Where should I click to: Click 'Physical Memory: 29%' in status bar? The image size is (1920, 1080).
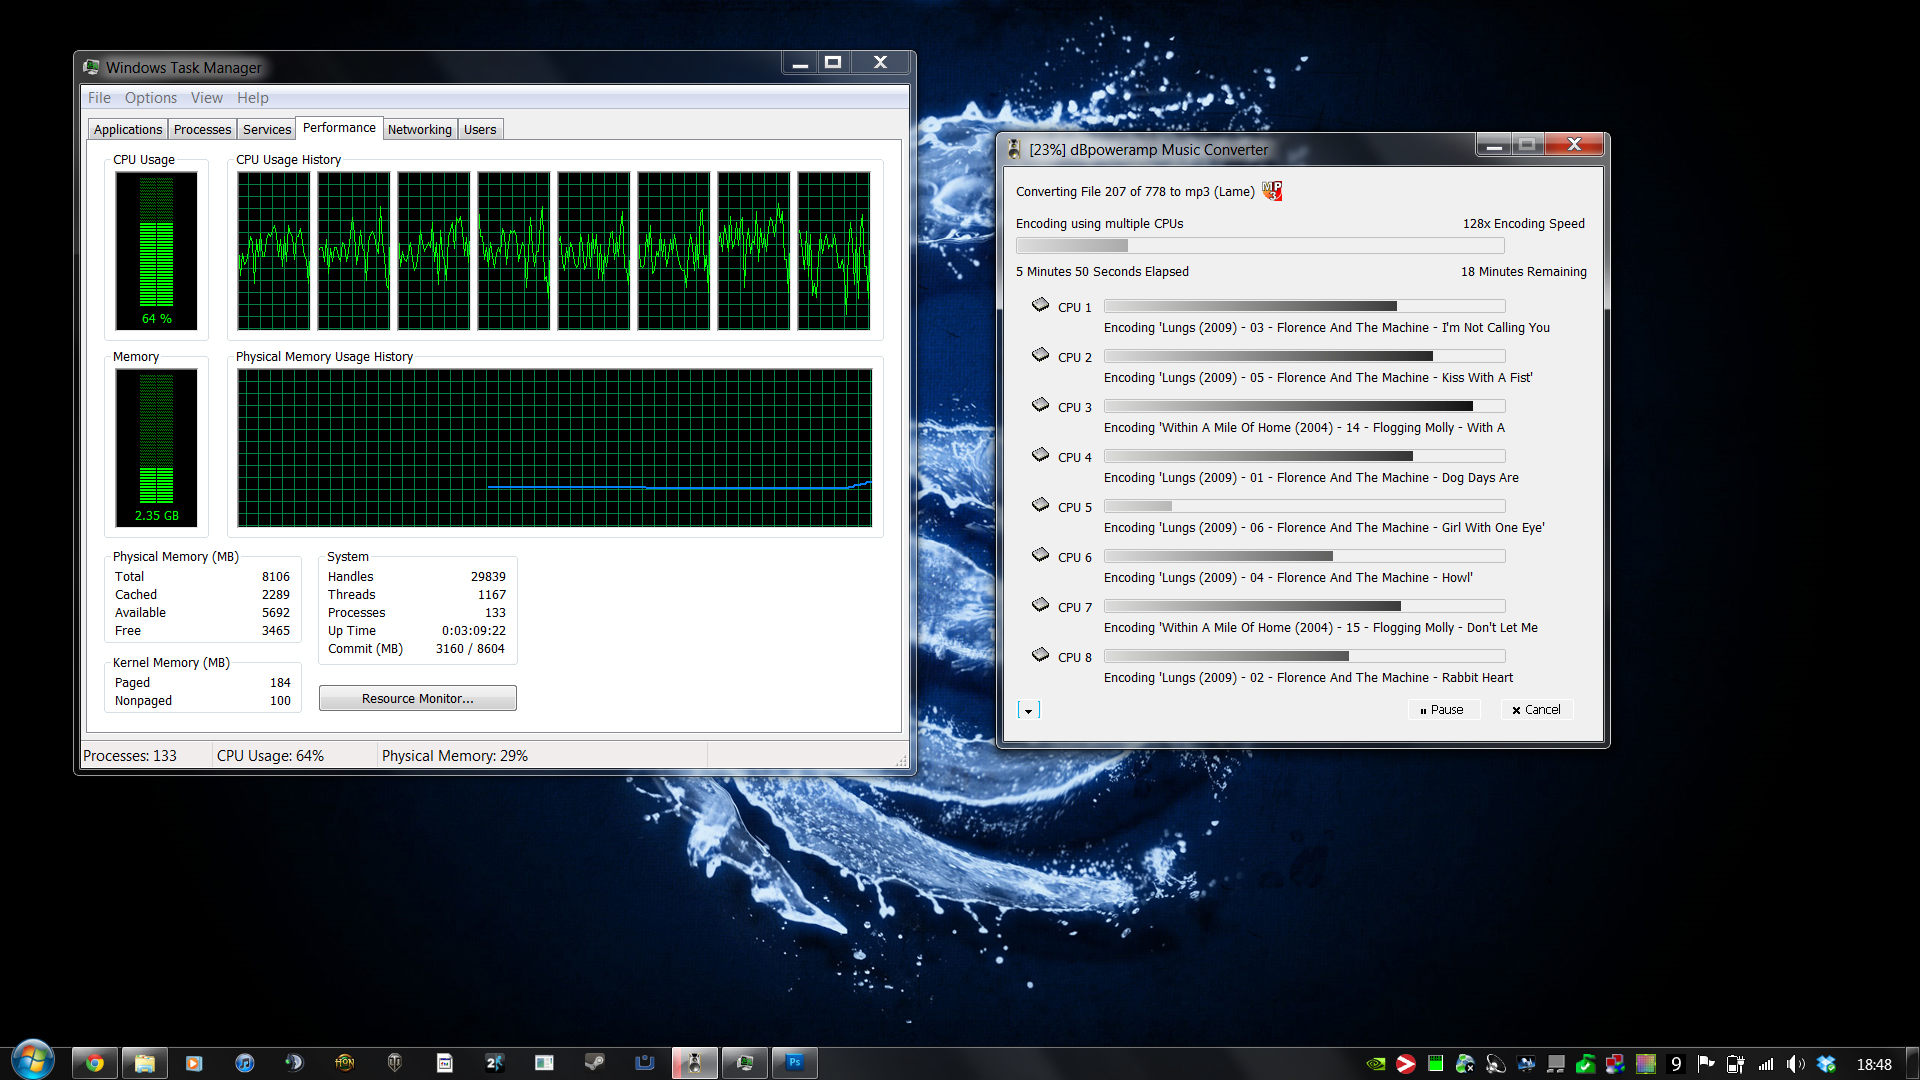point(455,756)
